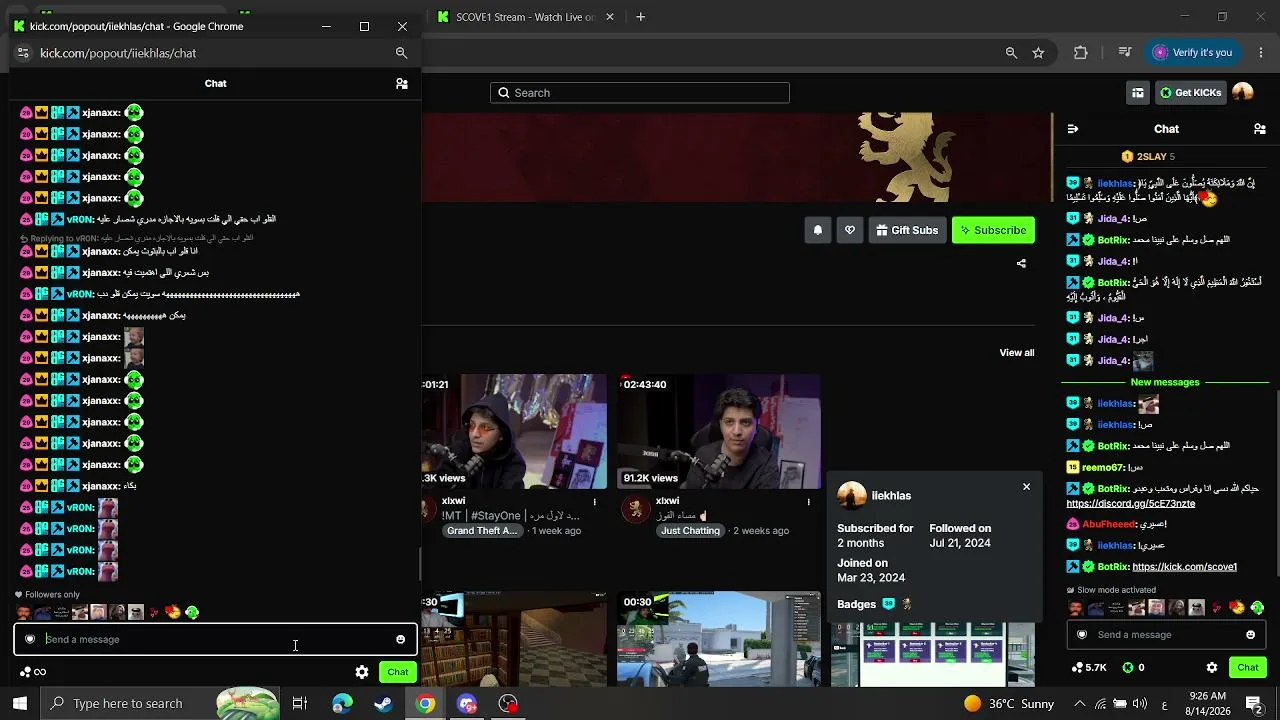Open the 00:30 clip thumbnail
The width and height of the screenshot is (1280, 720).
click(x=720, y=640)
